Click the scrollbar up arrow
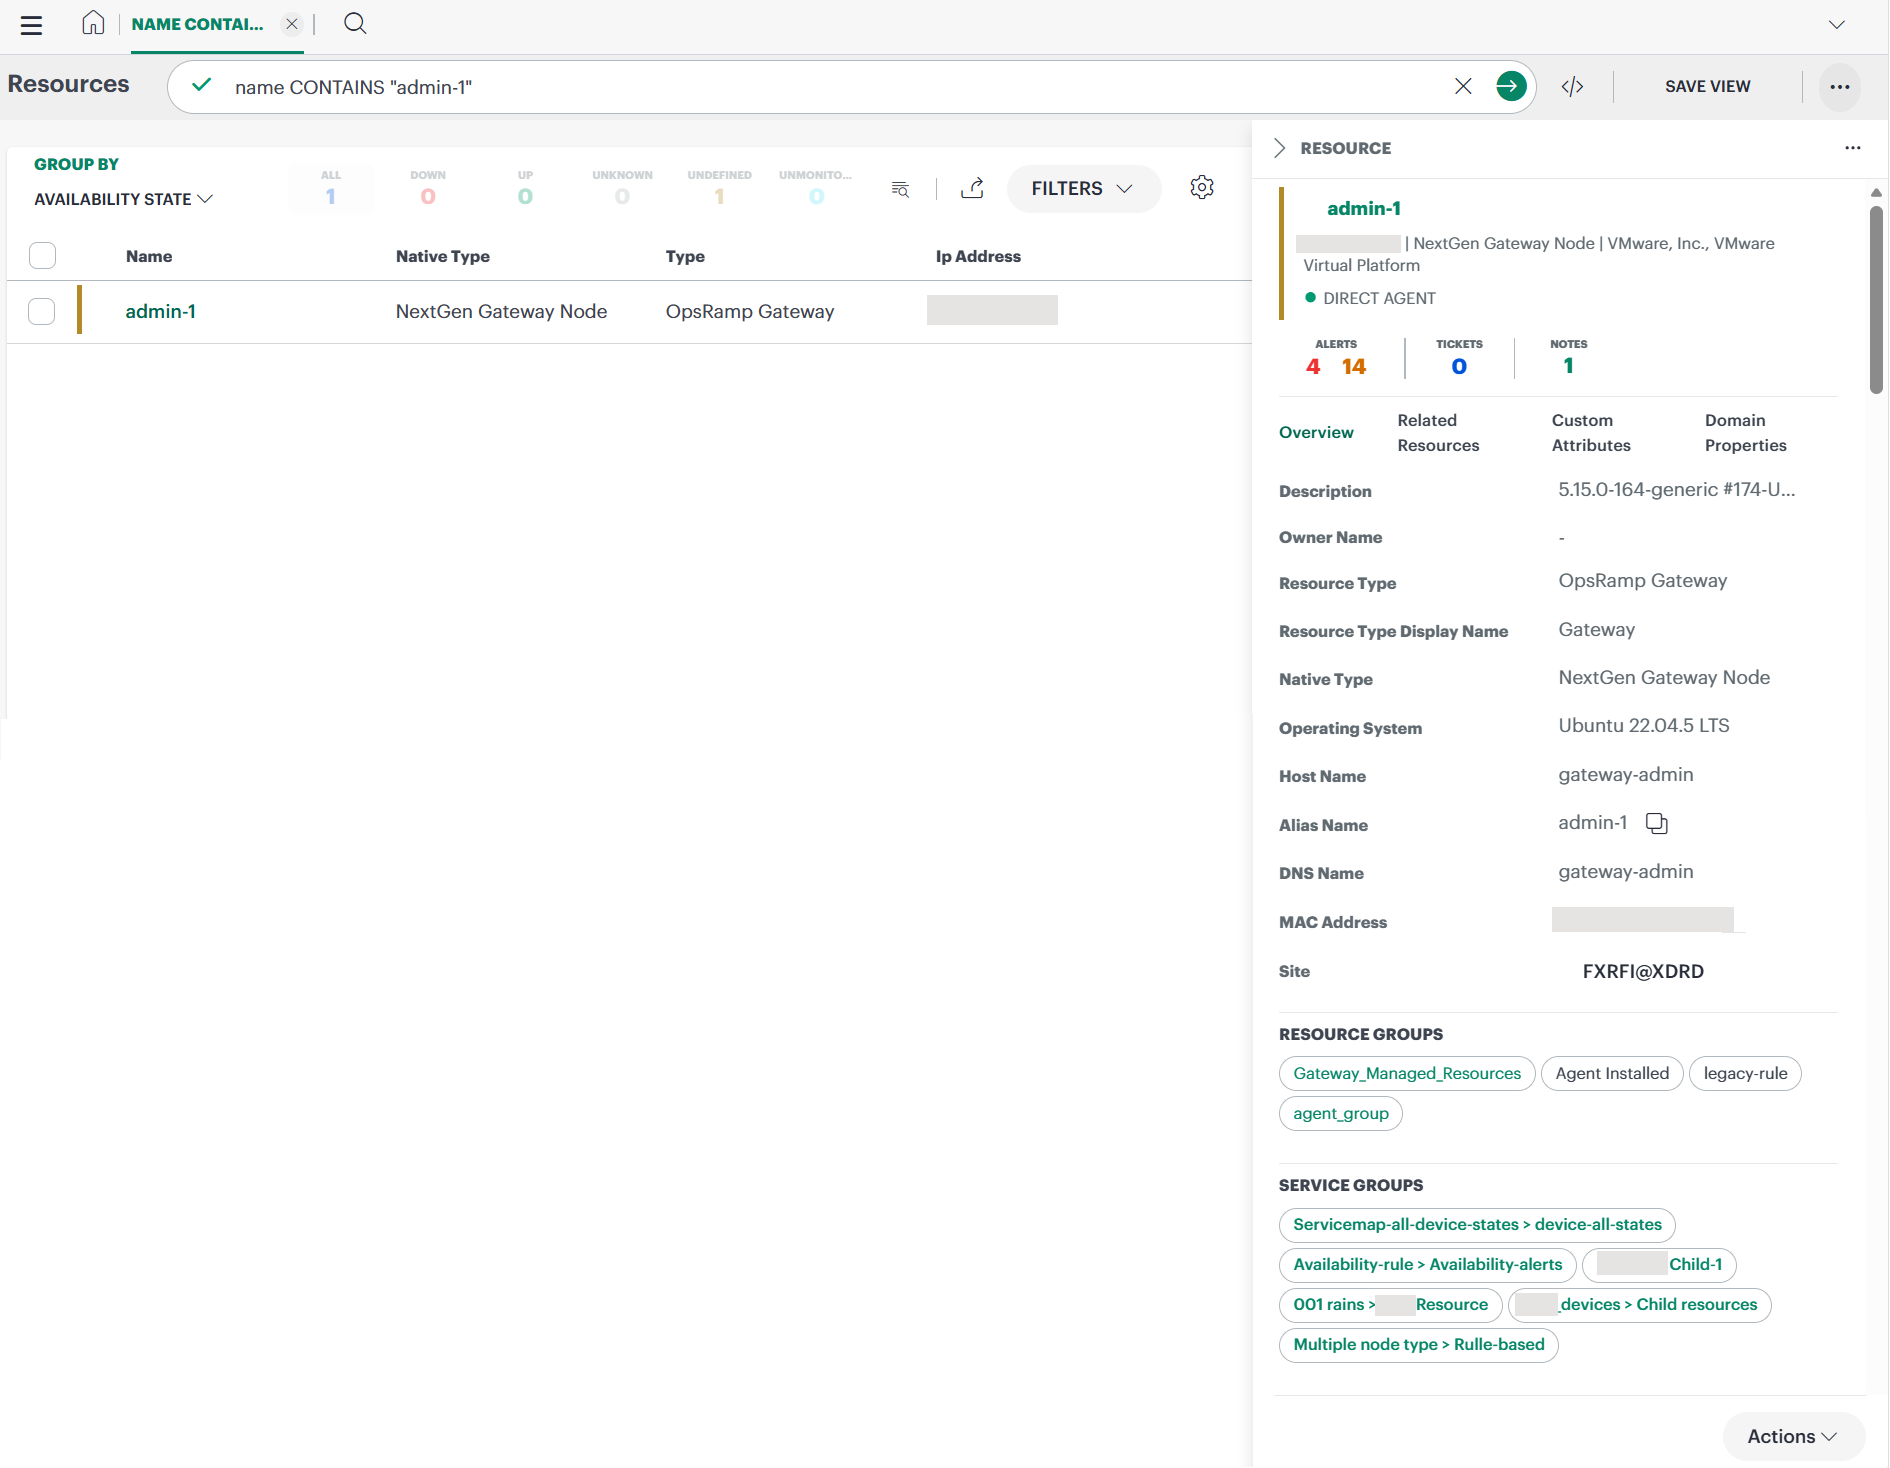Image resolution: width=1890 pixels, height=1468 pixels. click(1876, 192)
